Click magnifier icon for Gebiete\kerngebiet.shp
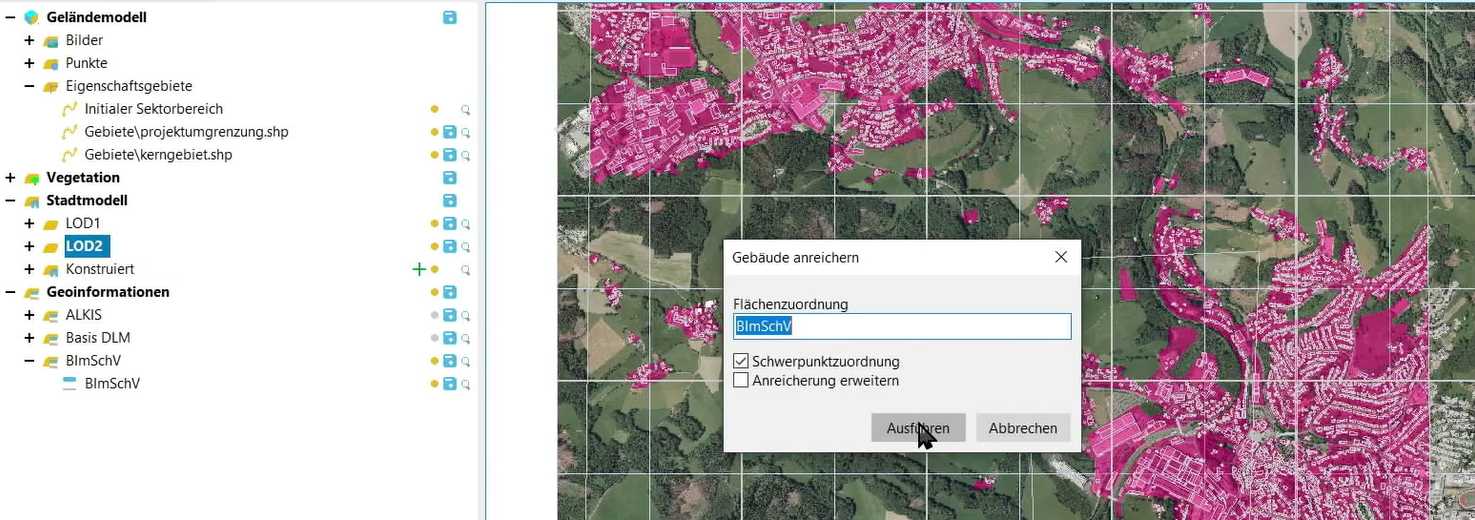The width and height of the screenshot is (1475, 520). (465, 155)
